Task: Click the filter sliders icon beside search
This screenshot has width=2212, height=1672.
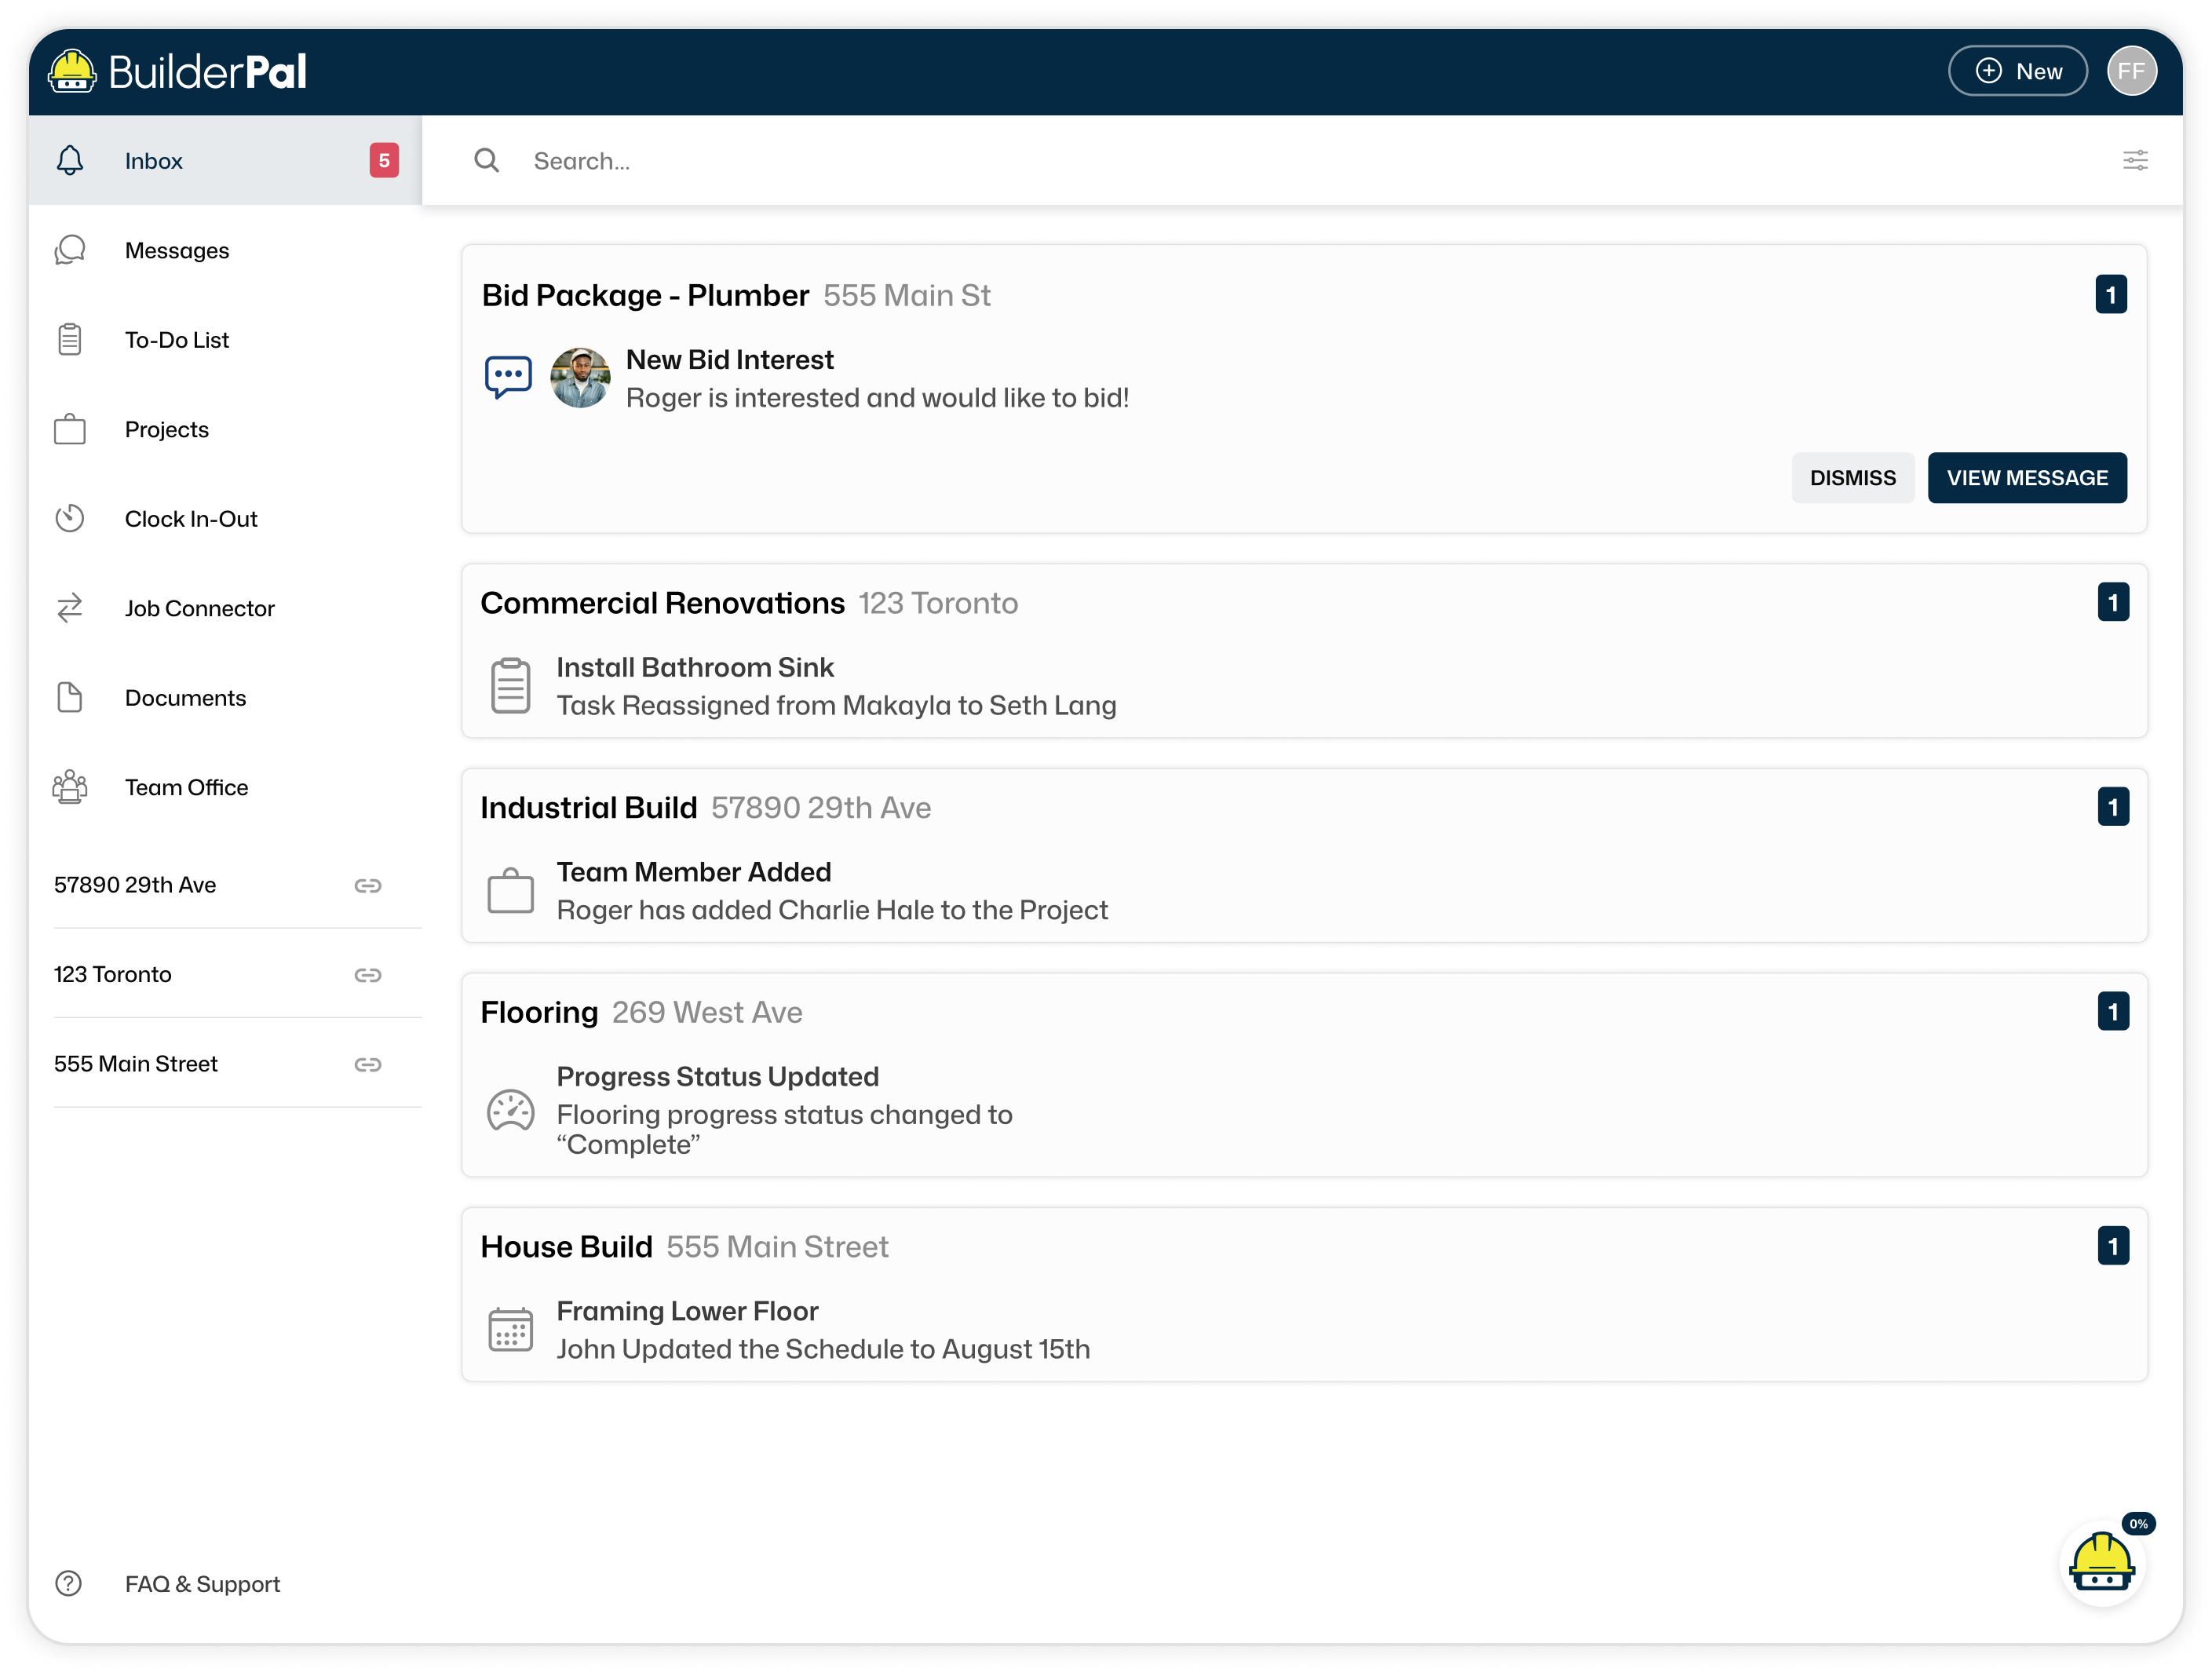Action: pos(2134,161)
